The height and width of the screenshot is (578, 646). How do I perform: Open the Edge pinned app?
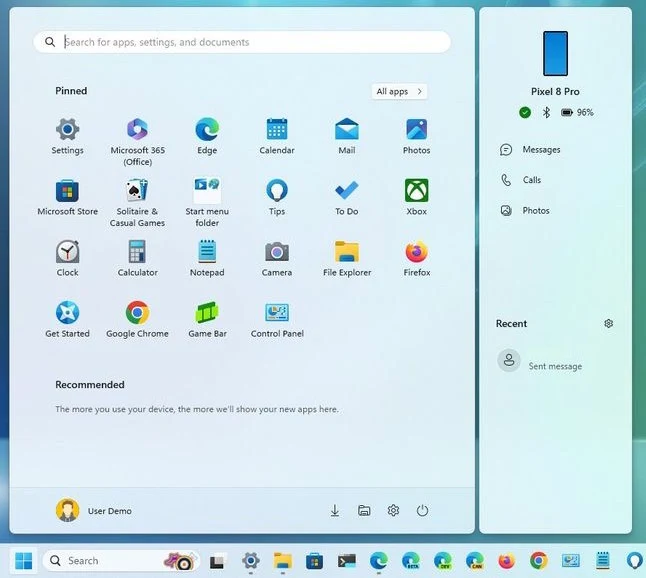[x=207, y=136]
